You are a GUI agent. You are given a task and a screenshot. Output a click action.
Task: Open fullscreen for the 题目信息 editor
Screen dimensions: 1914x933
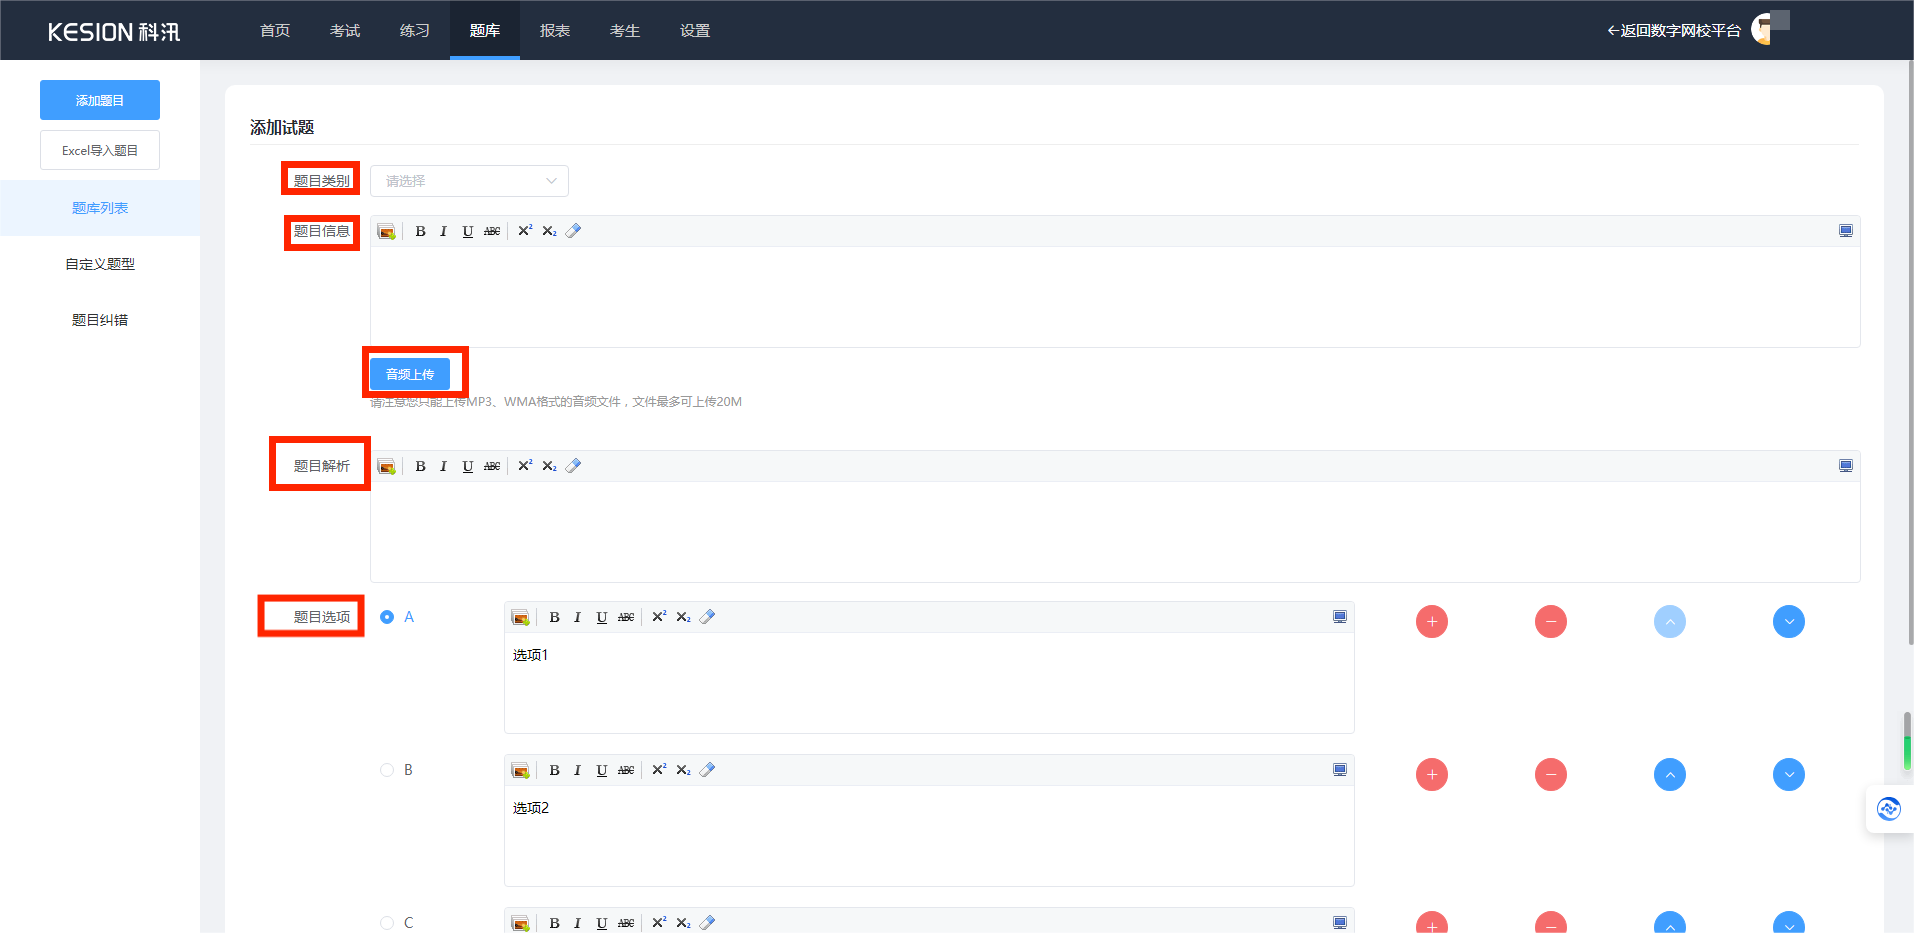(1846, 231)
